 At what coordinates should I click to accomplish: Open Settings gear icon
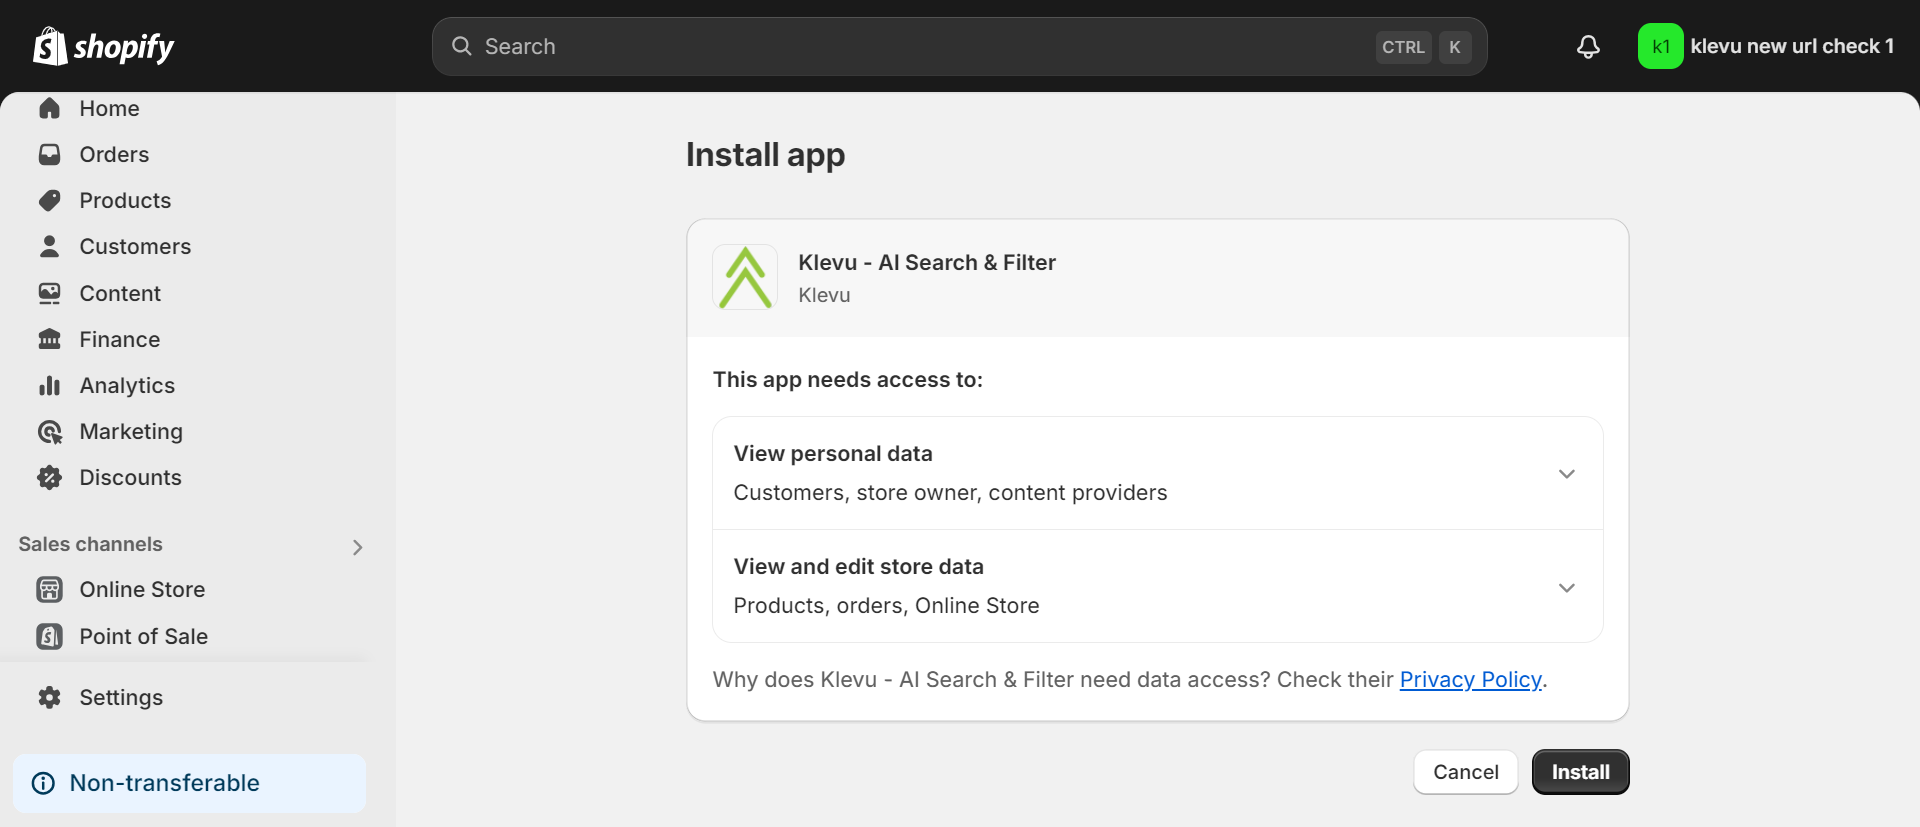pos(50,697)
